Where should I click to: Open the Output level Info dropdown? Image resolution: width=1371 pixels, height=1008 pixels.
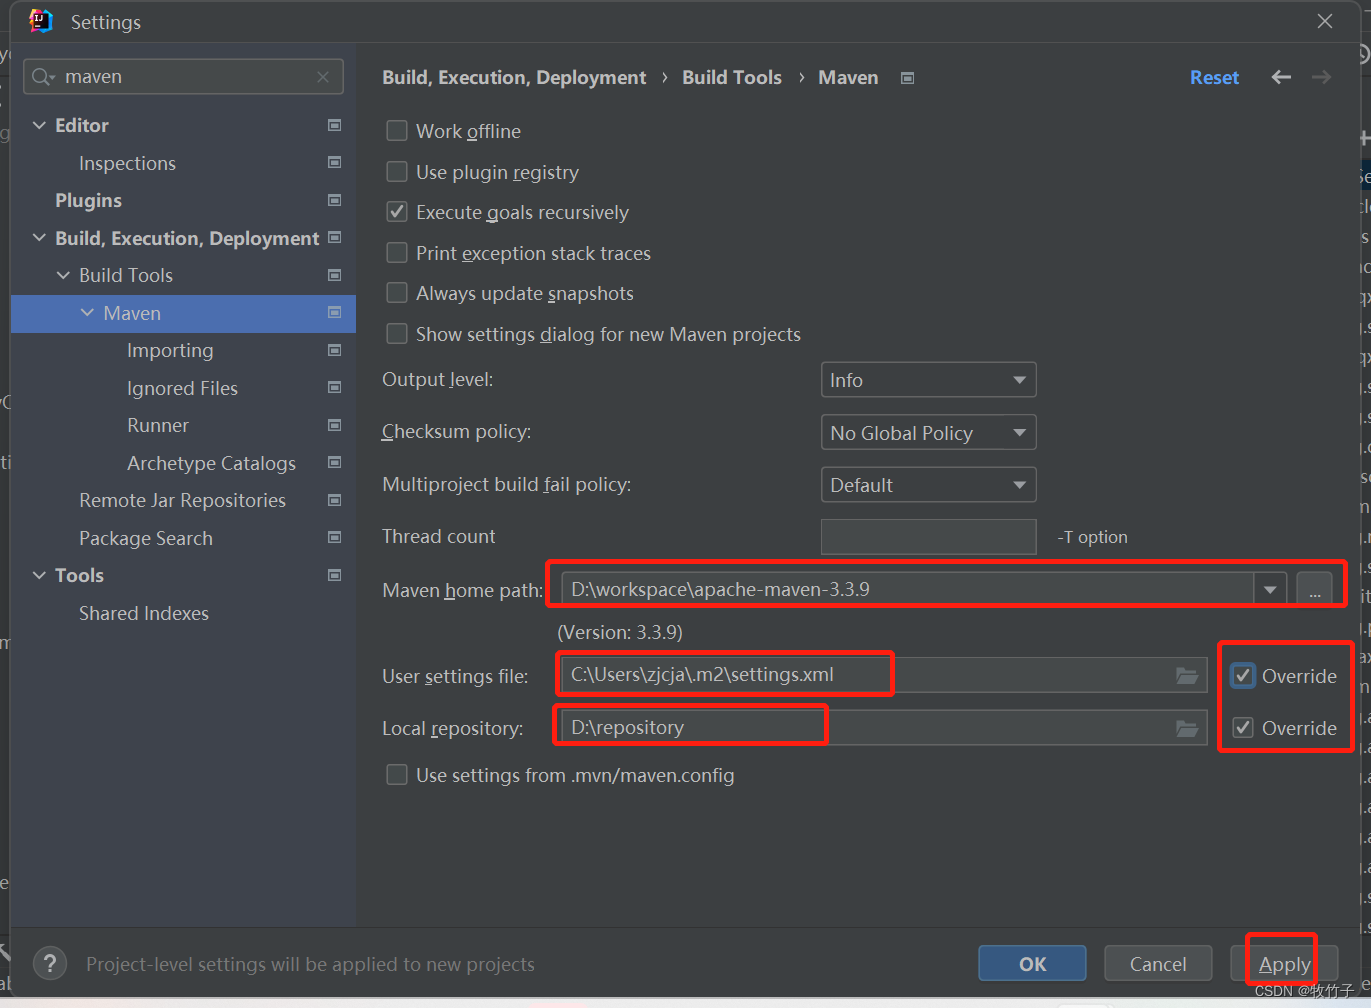click(928, 380)
